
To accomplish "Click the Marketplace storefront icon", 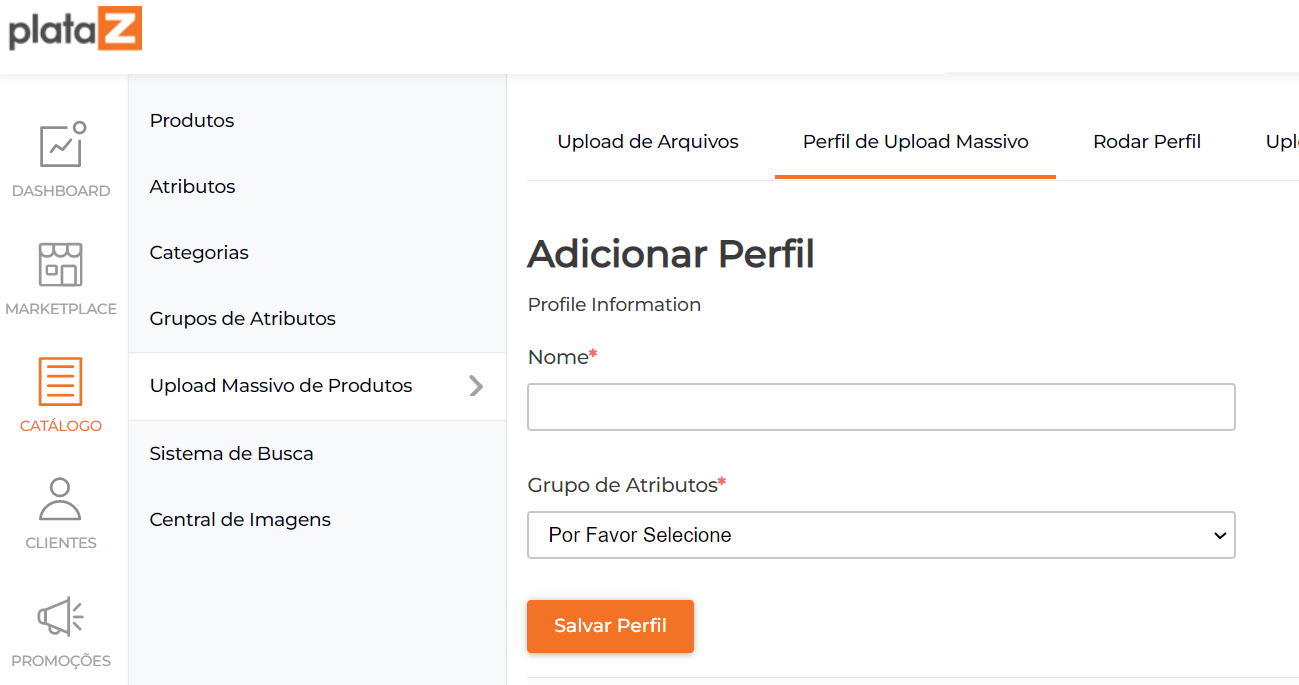I will 61,264.
